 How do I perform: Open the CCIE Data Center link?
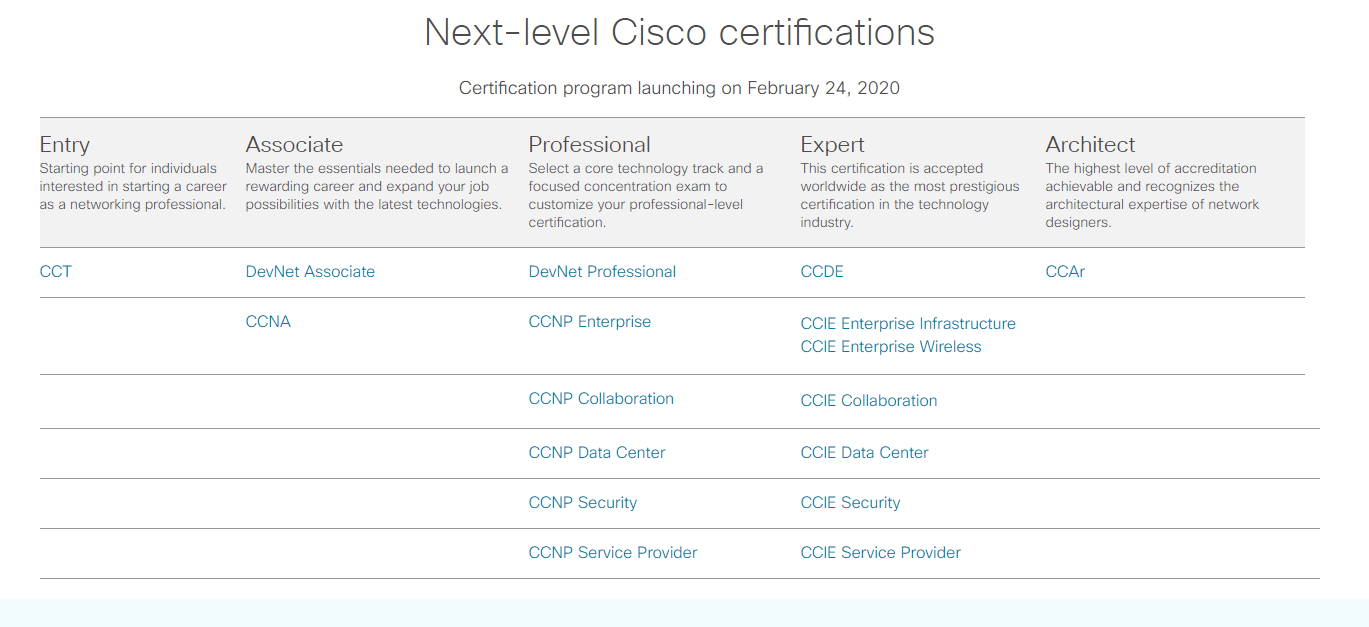tap(865, 453)
